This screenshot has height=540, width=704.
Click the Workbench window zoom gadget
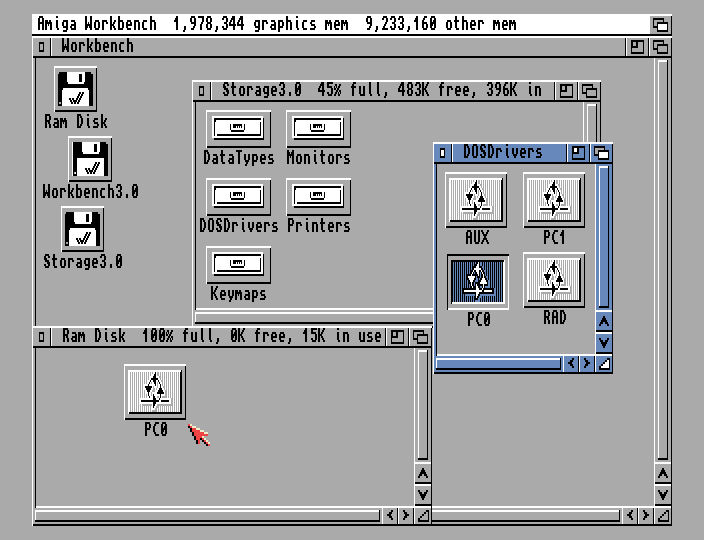click(637, 47)
